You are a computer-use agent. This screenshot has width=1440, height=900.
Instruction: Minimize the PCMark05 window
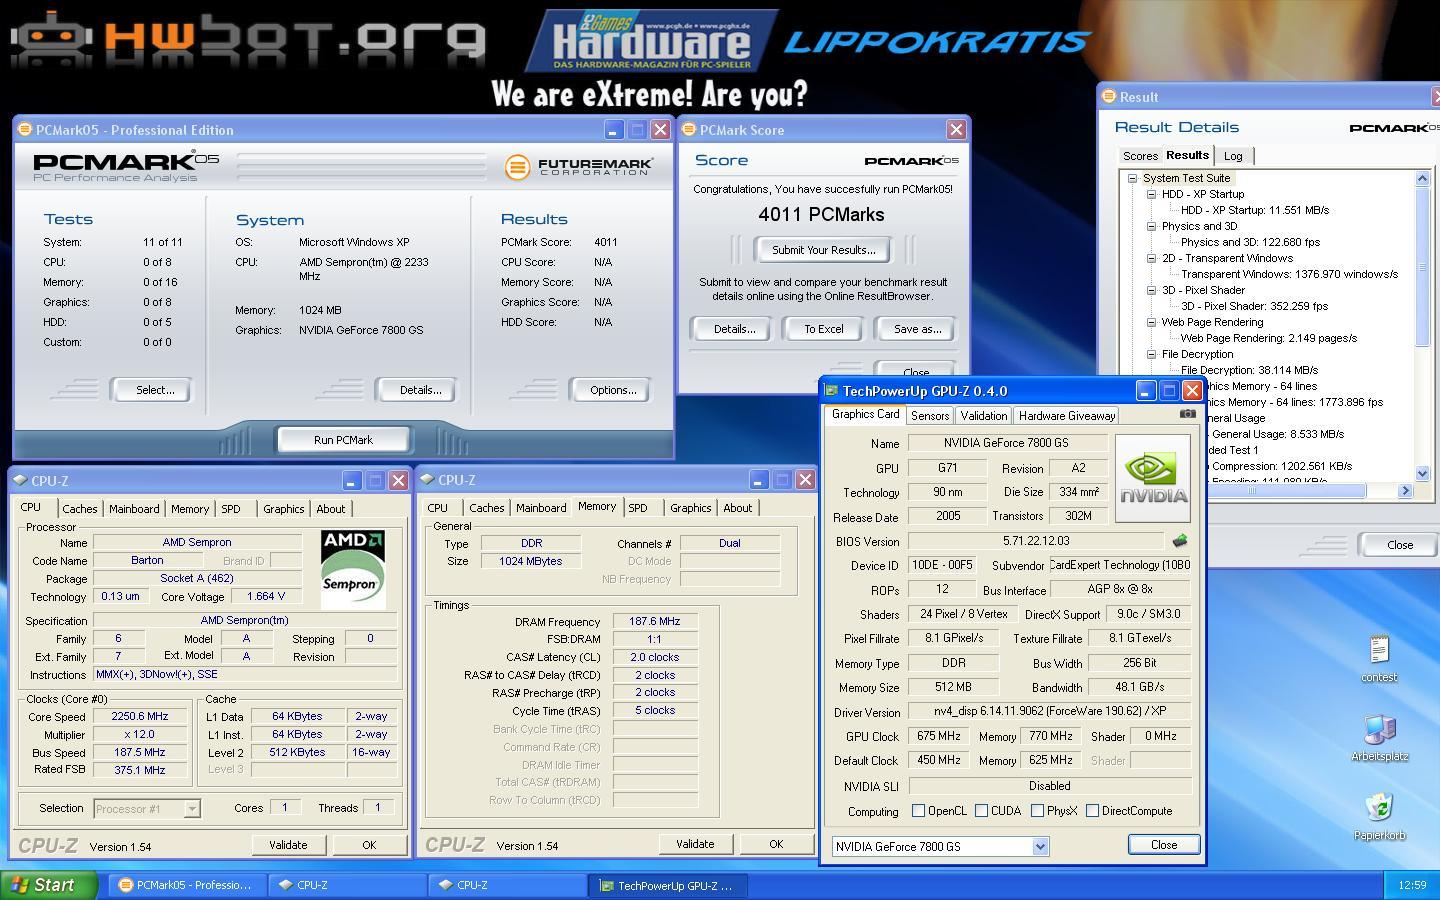[614, 129]
